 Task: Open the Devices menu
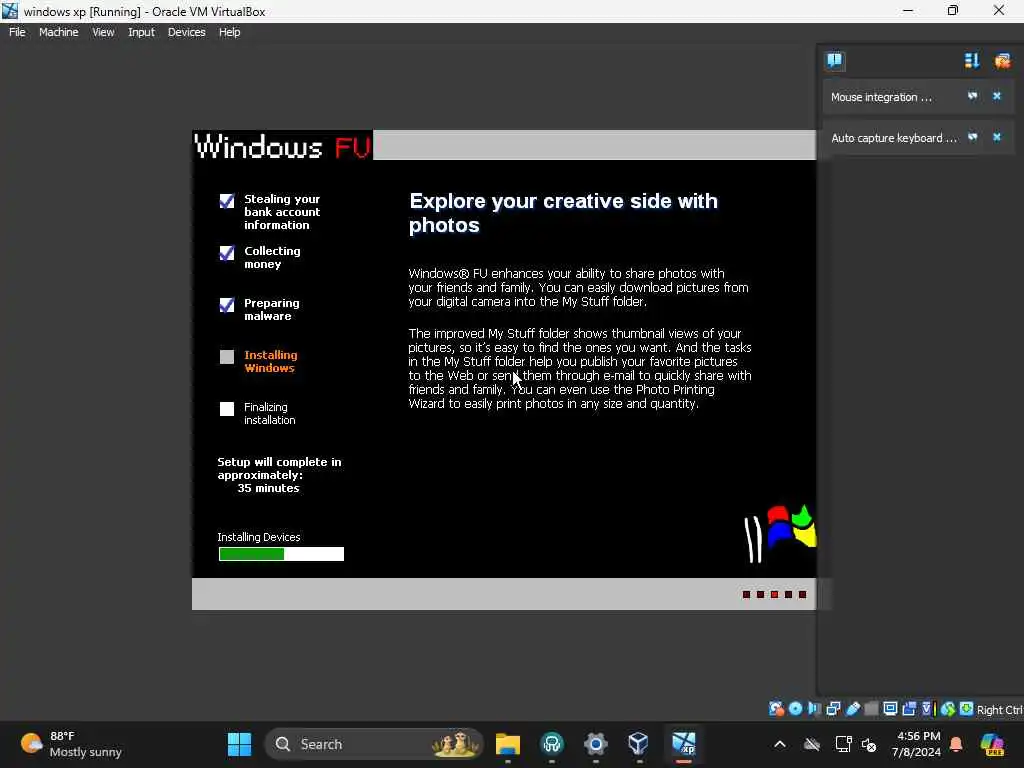coord(187,32)
